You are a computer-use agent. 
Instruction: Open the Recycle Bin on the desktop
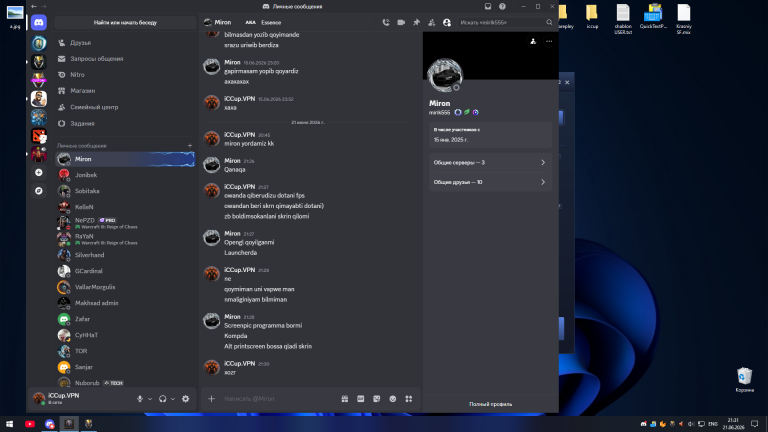click(x=744, y=380)
